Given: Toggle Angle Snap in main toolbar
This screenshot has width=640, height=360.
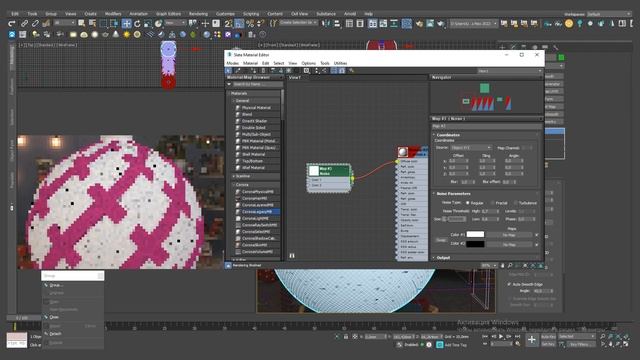Looking at the screenshot, I should [239, 24].
